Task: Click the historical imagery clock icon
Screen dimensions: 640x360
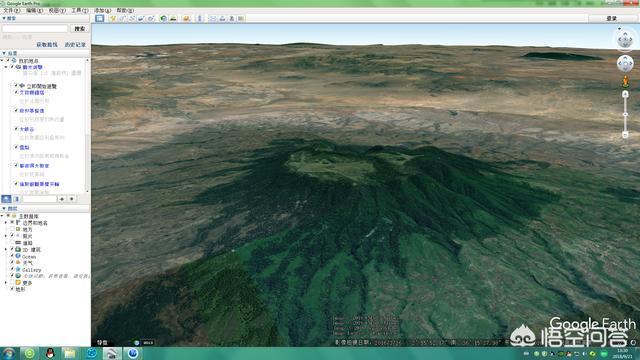Action: [x=163, y=18]
